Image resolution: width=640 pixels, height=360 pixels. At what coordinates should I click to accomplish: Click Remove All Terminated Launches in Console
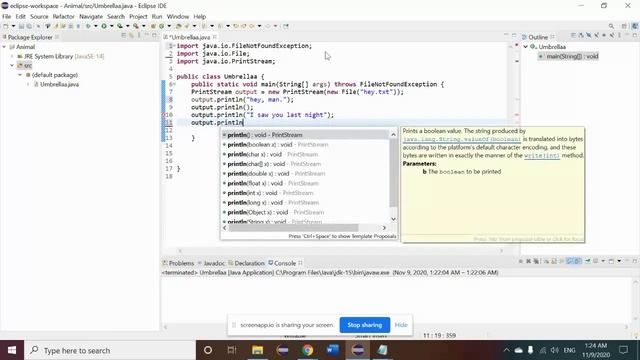coord(536,261)
